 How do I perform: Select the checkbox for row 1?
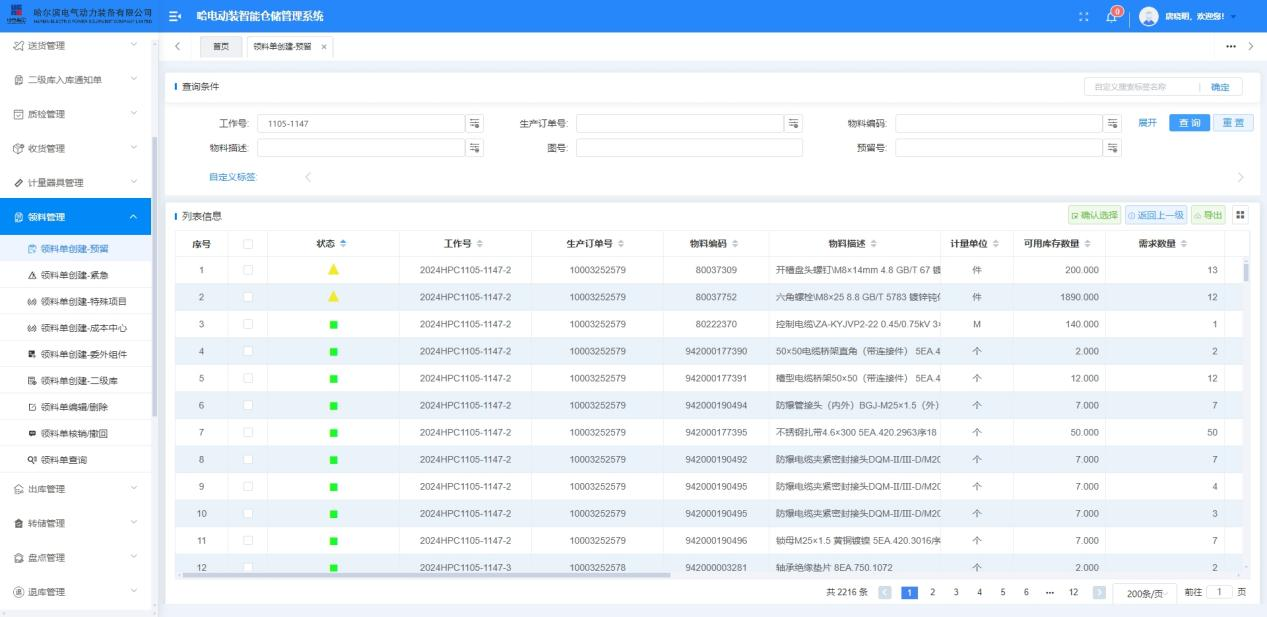click(248, 270)
